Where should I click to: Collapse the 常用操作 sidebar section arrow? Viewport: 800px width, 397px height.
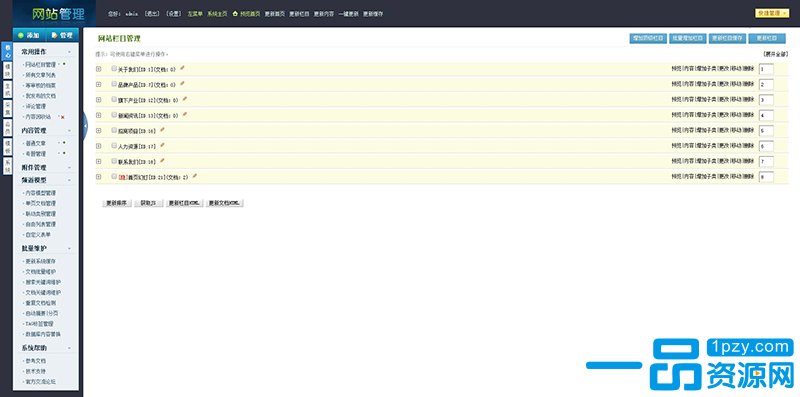pos(69,52)
